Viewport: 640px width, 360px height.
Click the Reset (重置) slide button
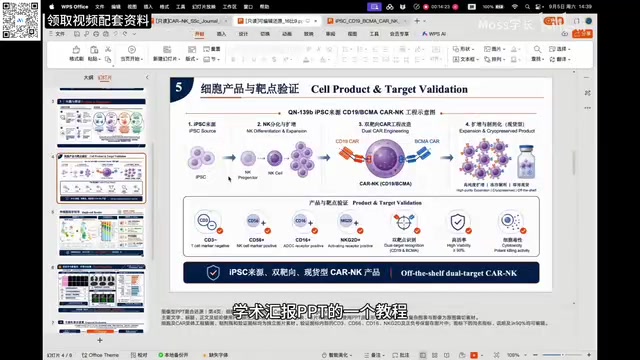click(212, 49)
